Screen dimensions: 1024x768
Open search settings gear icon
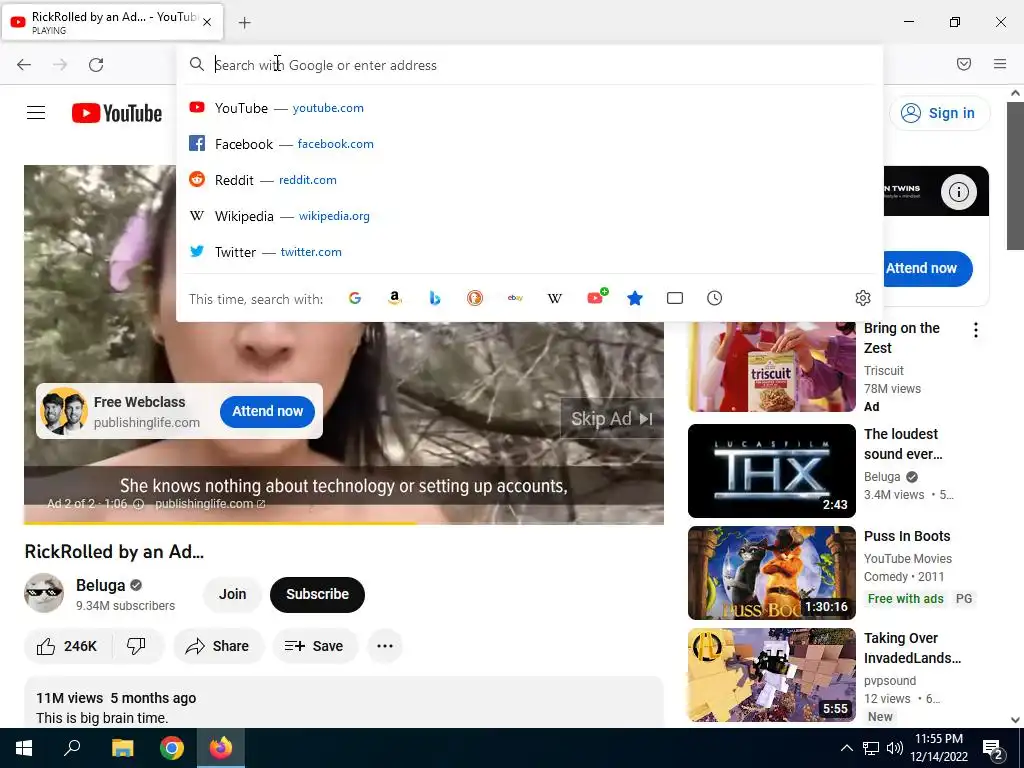tap(863, 298)
